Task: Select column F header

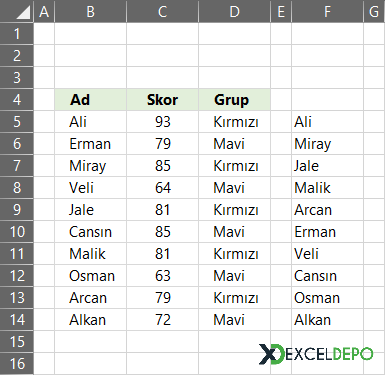Action: [327, 11]
